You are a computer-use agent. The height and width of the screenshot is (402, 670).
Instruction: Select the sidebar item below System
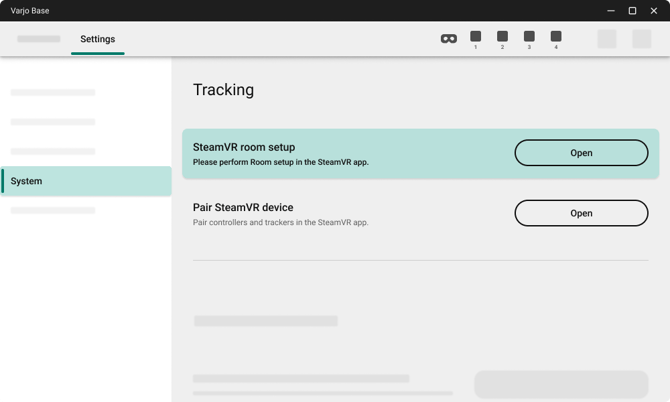coord(53,211)
